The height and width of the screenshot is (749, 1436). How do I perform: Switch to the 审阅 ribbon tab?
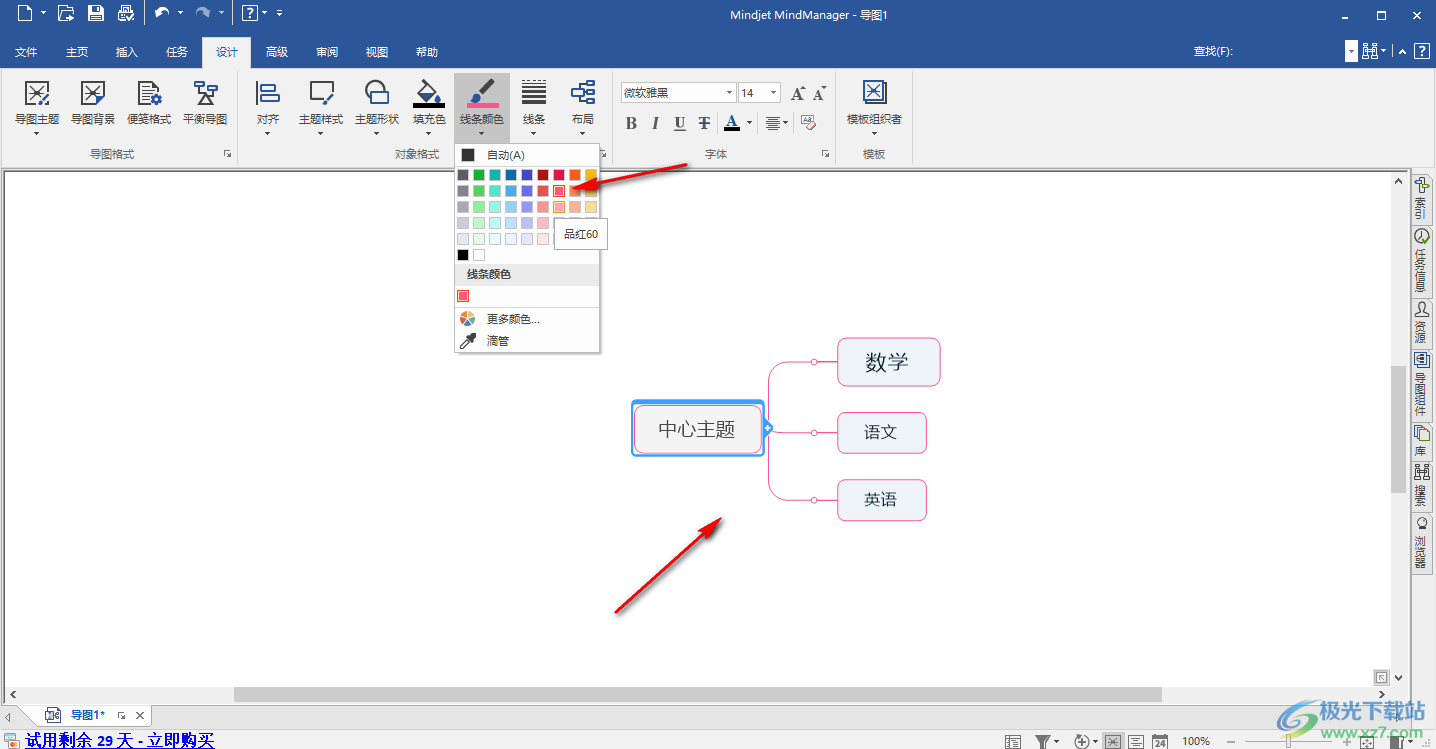327,52
